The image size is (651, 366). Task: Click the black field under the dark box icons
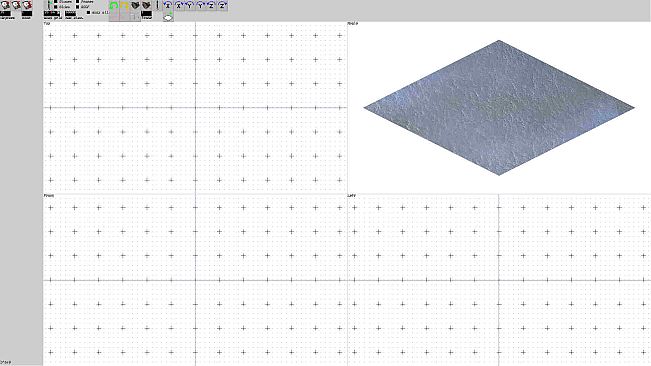click(147, 13)
